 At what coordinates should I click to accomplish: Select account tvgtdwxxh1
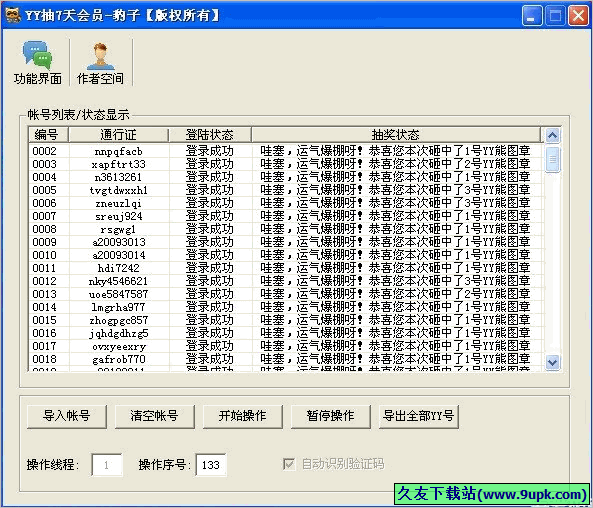click(x=119, y=190)
